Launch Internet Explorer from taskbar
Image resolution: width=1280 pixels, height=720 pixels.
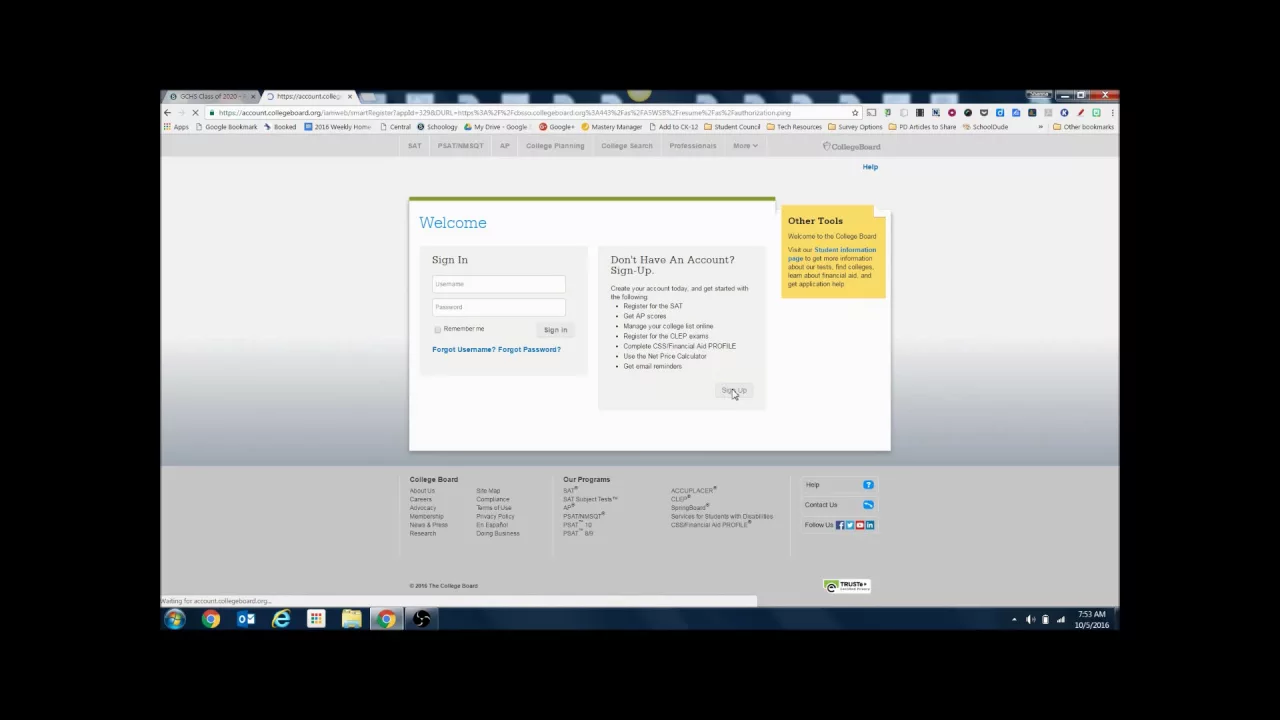pos(281,620)
